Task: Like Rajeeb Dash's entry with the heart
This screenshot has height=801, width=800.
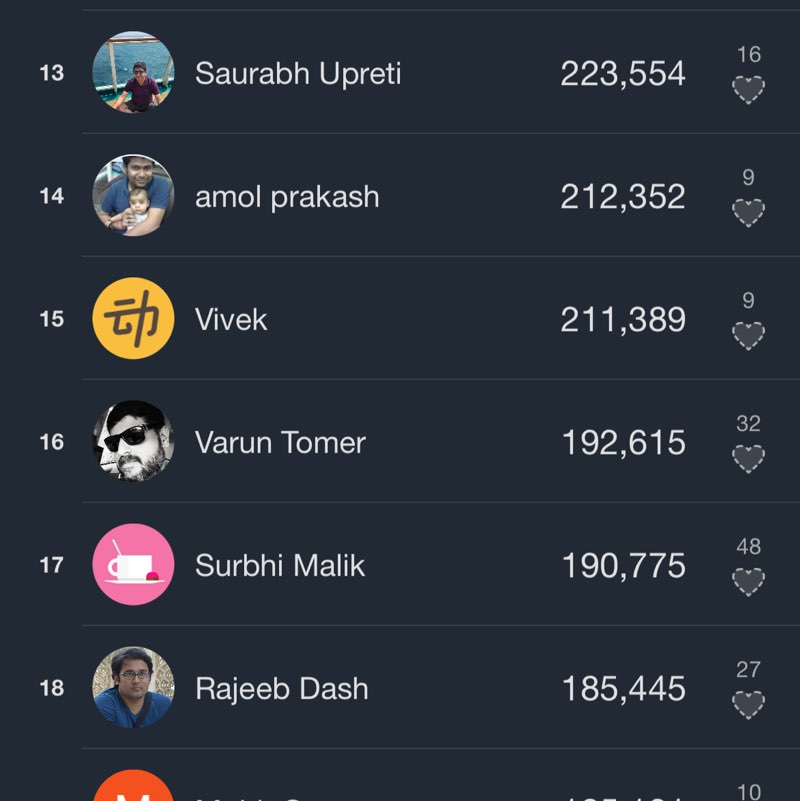Action: point(748,705)
